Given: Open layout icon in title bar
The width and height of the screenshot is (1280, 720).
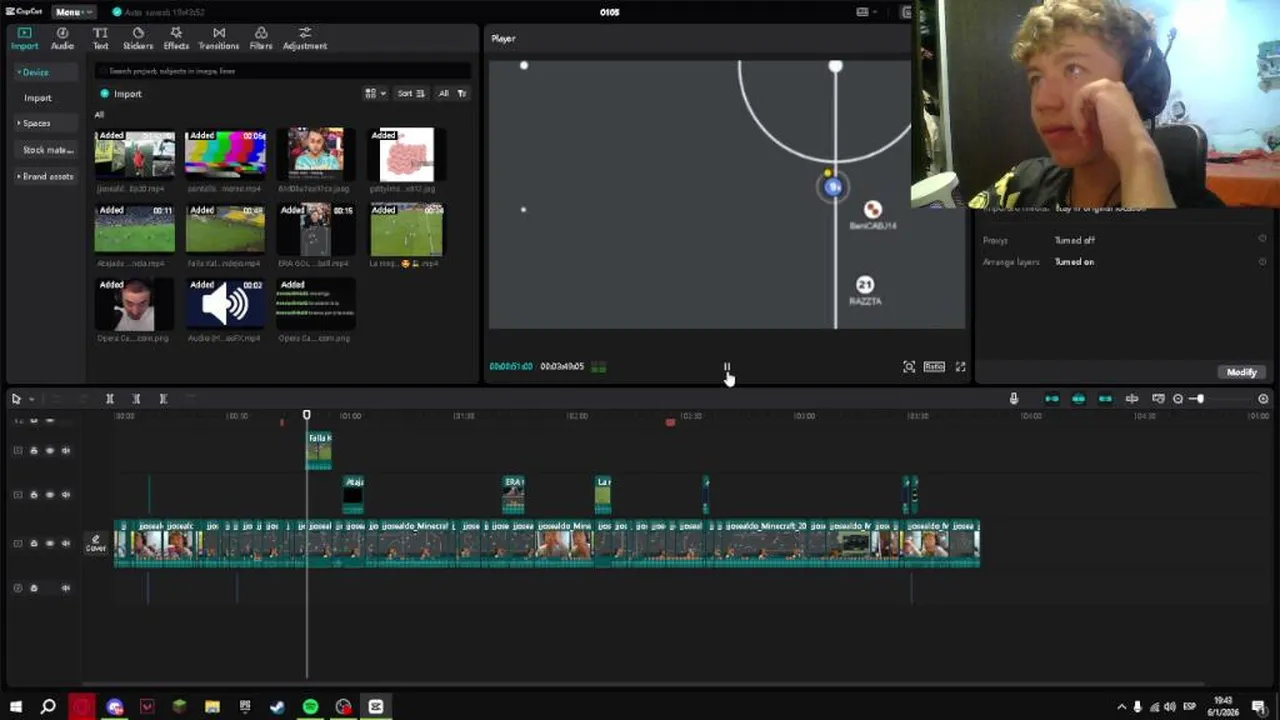Looking at the screenshot, I should [x=862, y=12].
